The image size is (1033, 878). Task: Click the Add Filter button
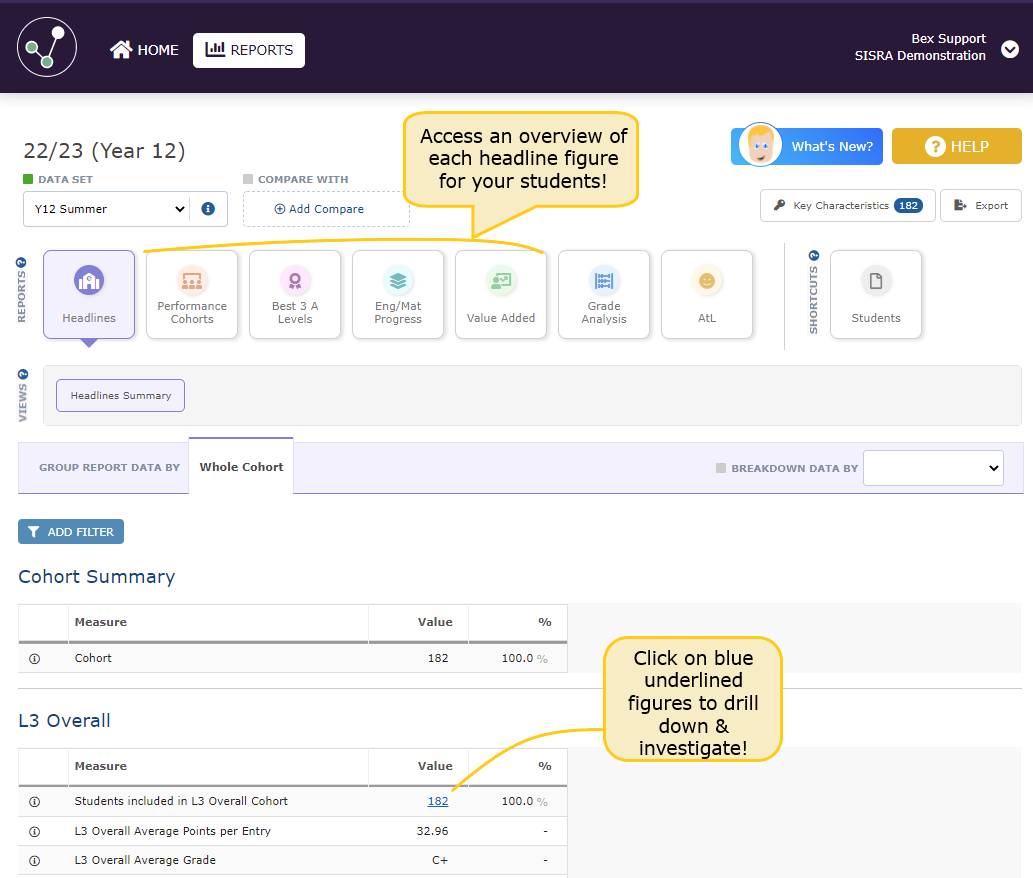pos(71,532)
